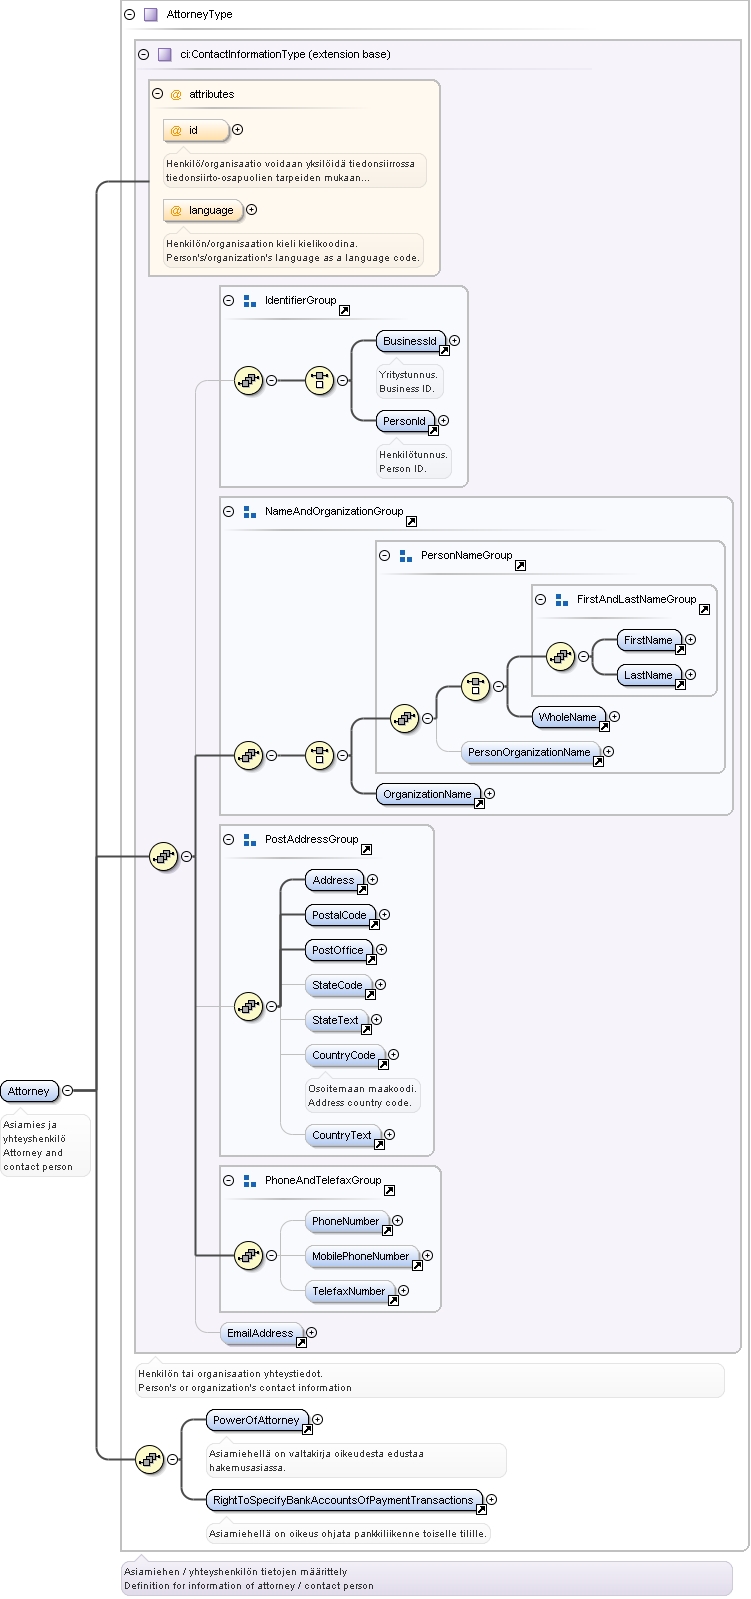The height and width of the screenshot is (1599, 751).
Task: Collapse the FirstAndLastNameGroup box
Action: (x=540, y=599)
